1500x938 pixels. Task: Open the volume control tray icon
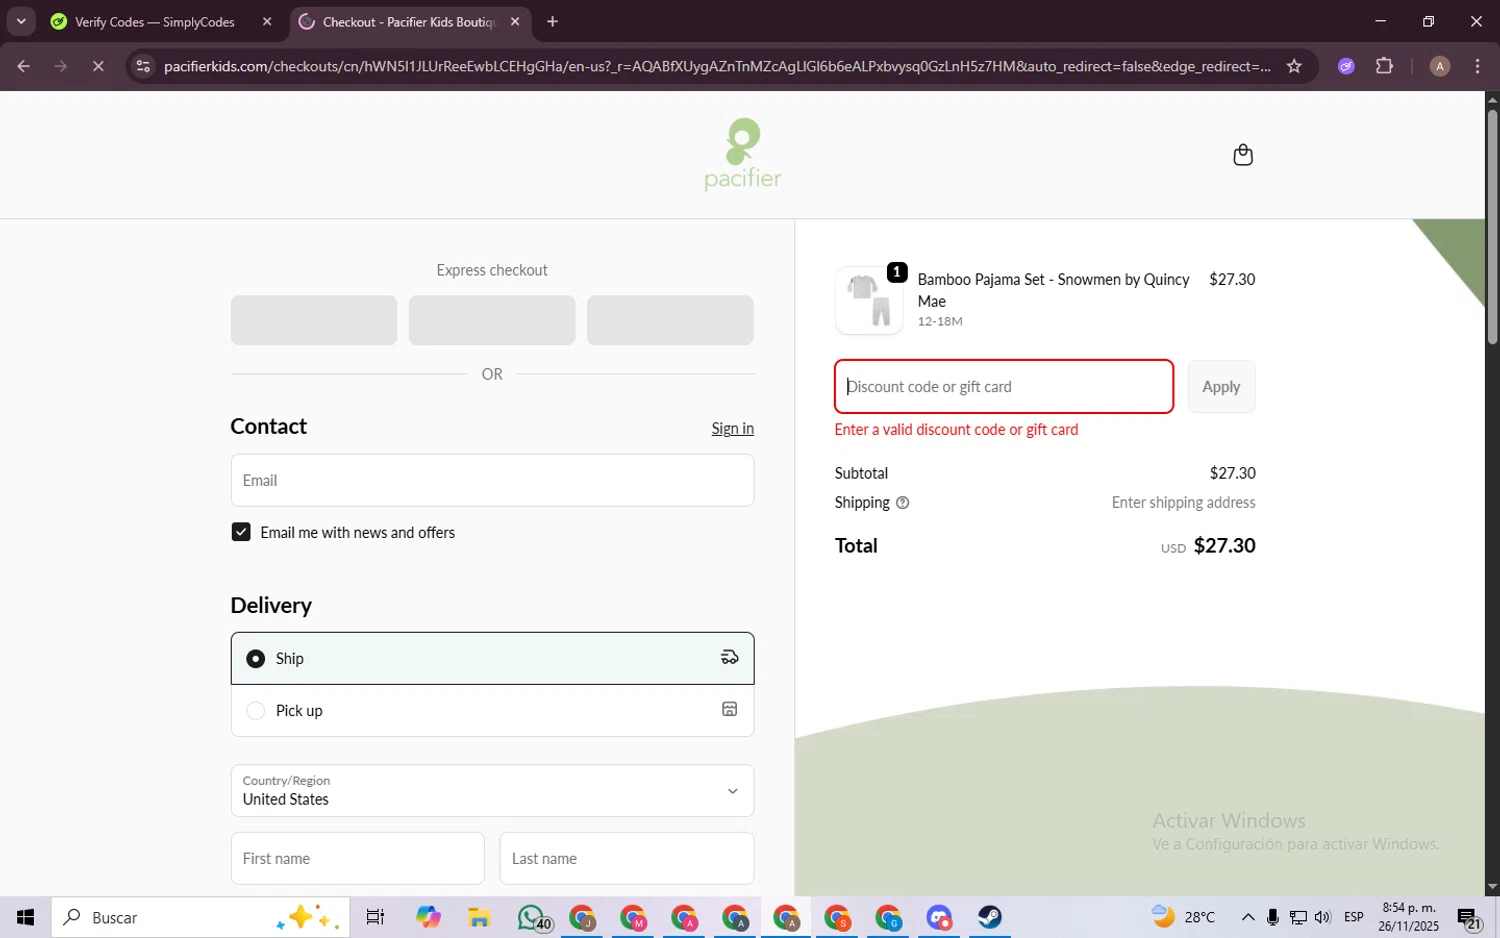1323,917
